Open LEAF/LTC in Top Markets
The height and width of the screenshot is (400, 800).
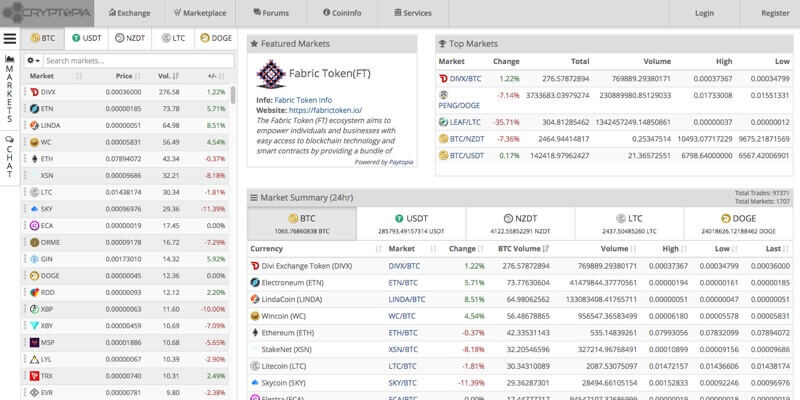point(465,122)
